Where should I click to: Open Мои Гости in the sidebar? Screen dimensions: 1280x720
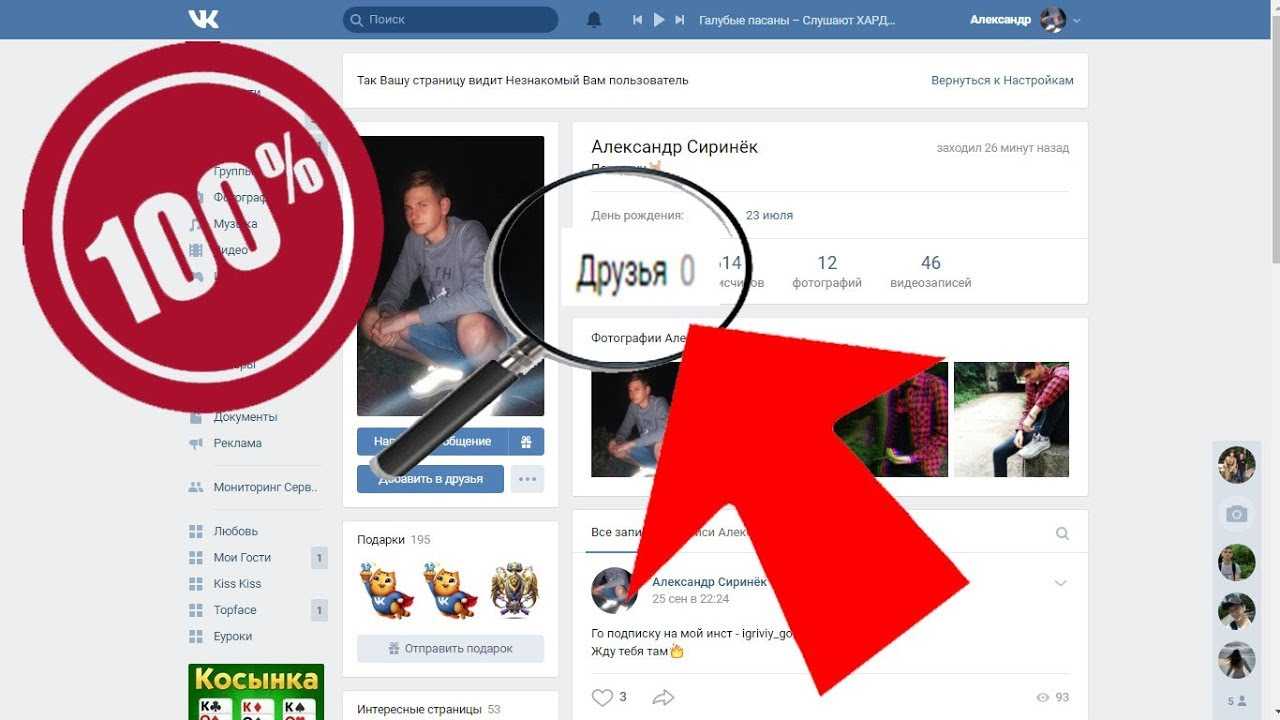click(242, 557)
